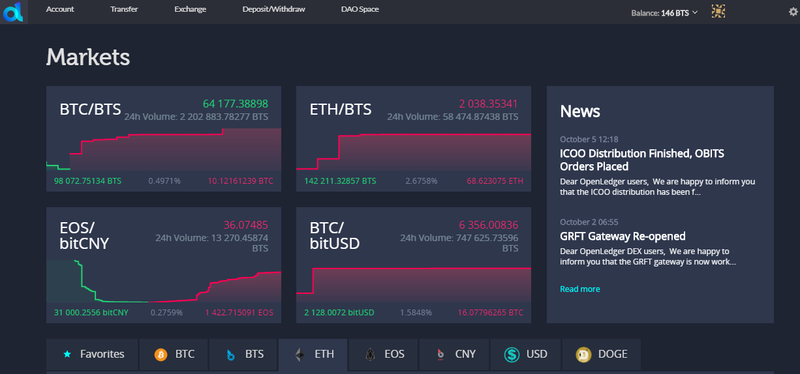Click the EOS icon in tabs
Viewport: 800px width, 374px height.
coord(370,355)
